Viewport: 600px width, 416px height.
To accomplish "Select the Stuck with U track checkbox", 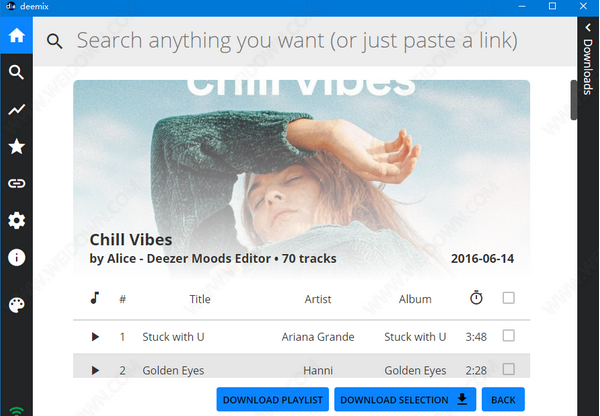I will coord(508,336).
